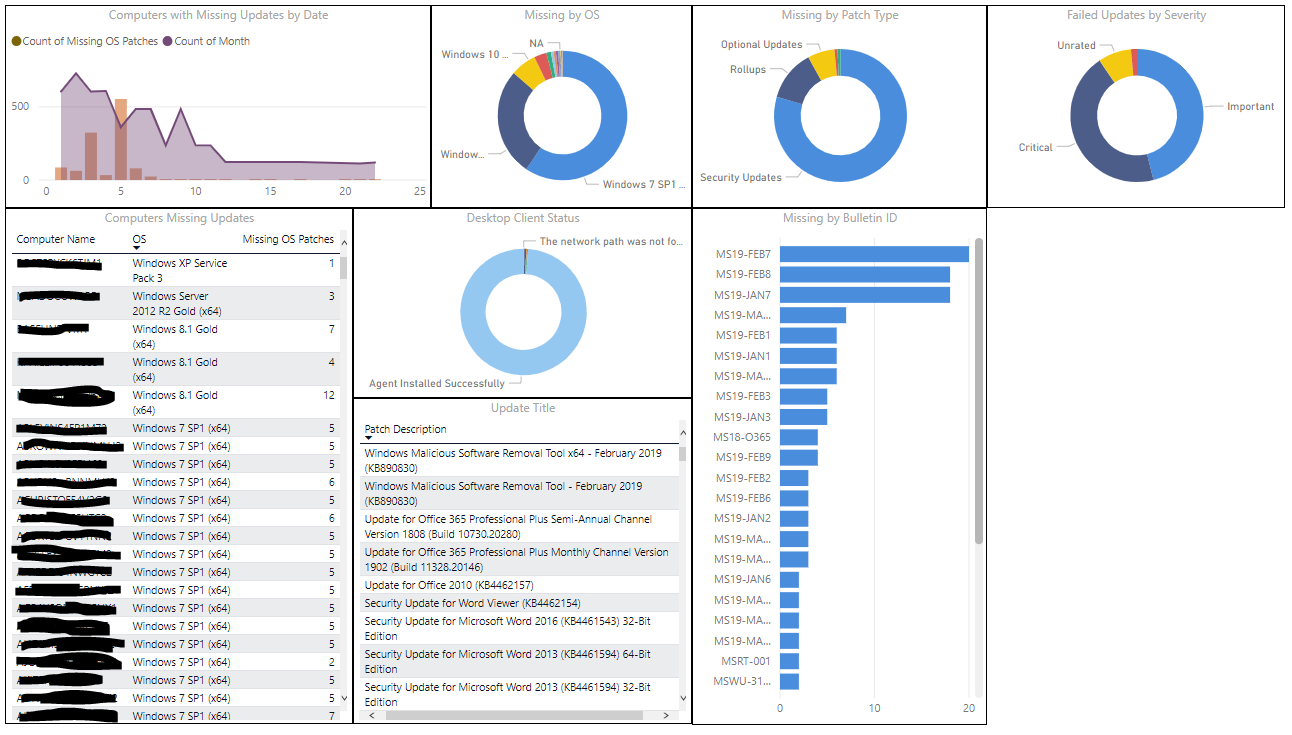Click the Failed Updates by Severity title
This screenshot has height=735, width=1292.
1136,15
